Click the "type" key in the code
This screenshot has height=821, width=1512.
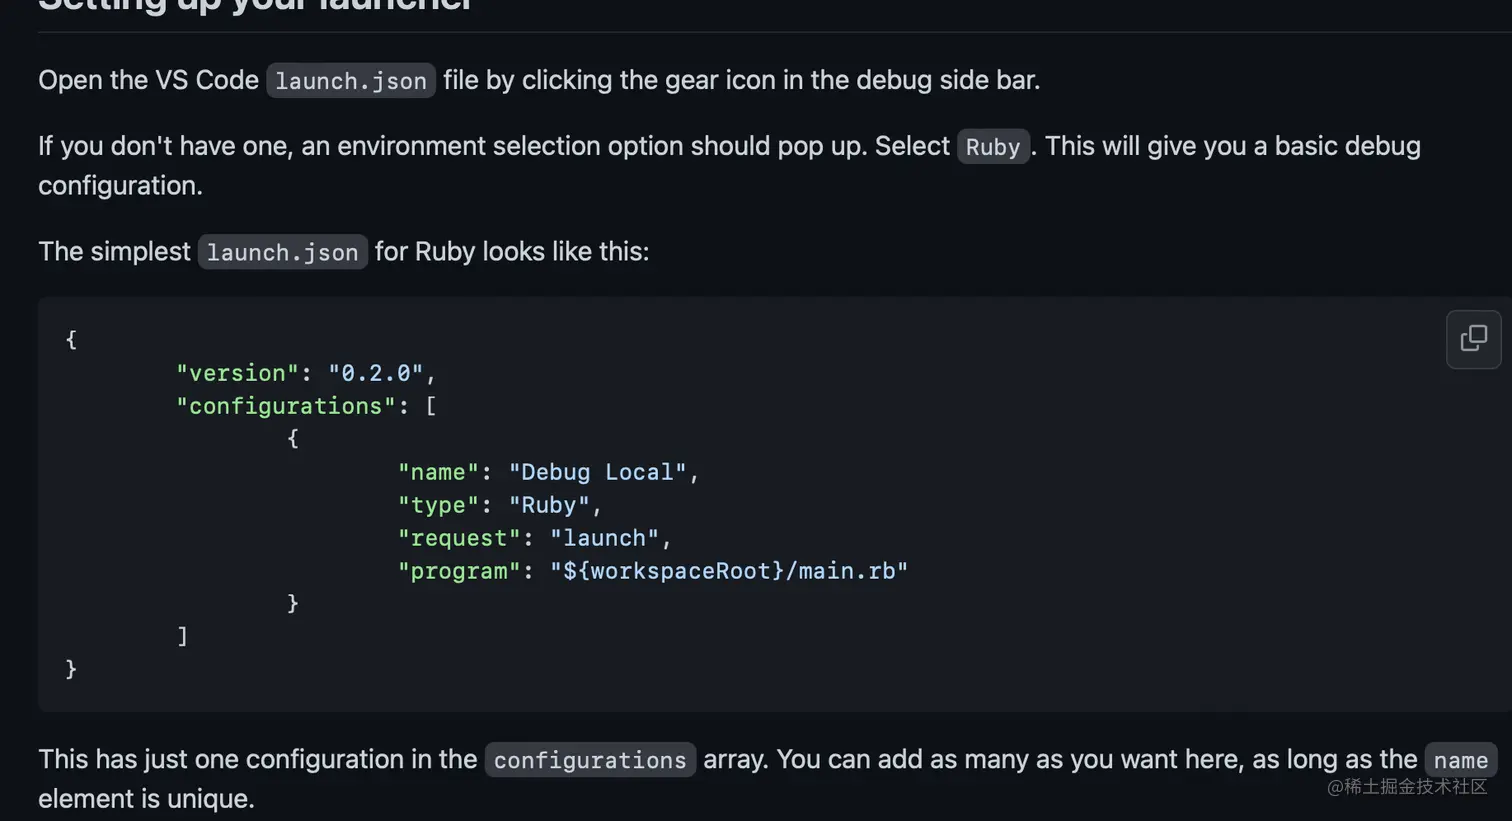tap(438, 505)
